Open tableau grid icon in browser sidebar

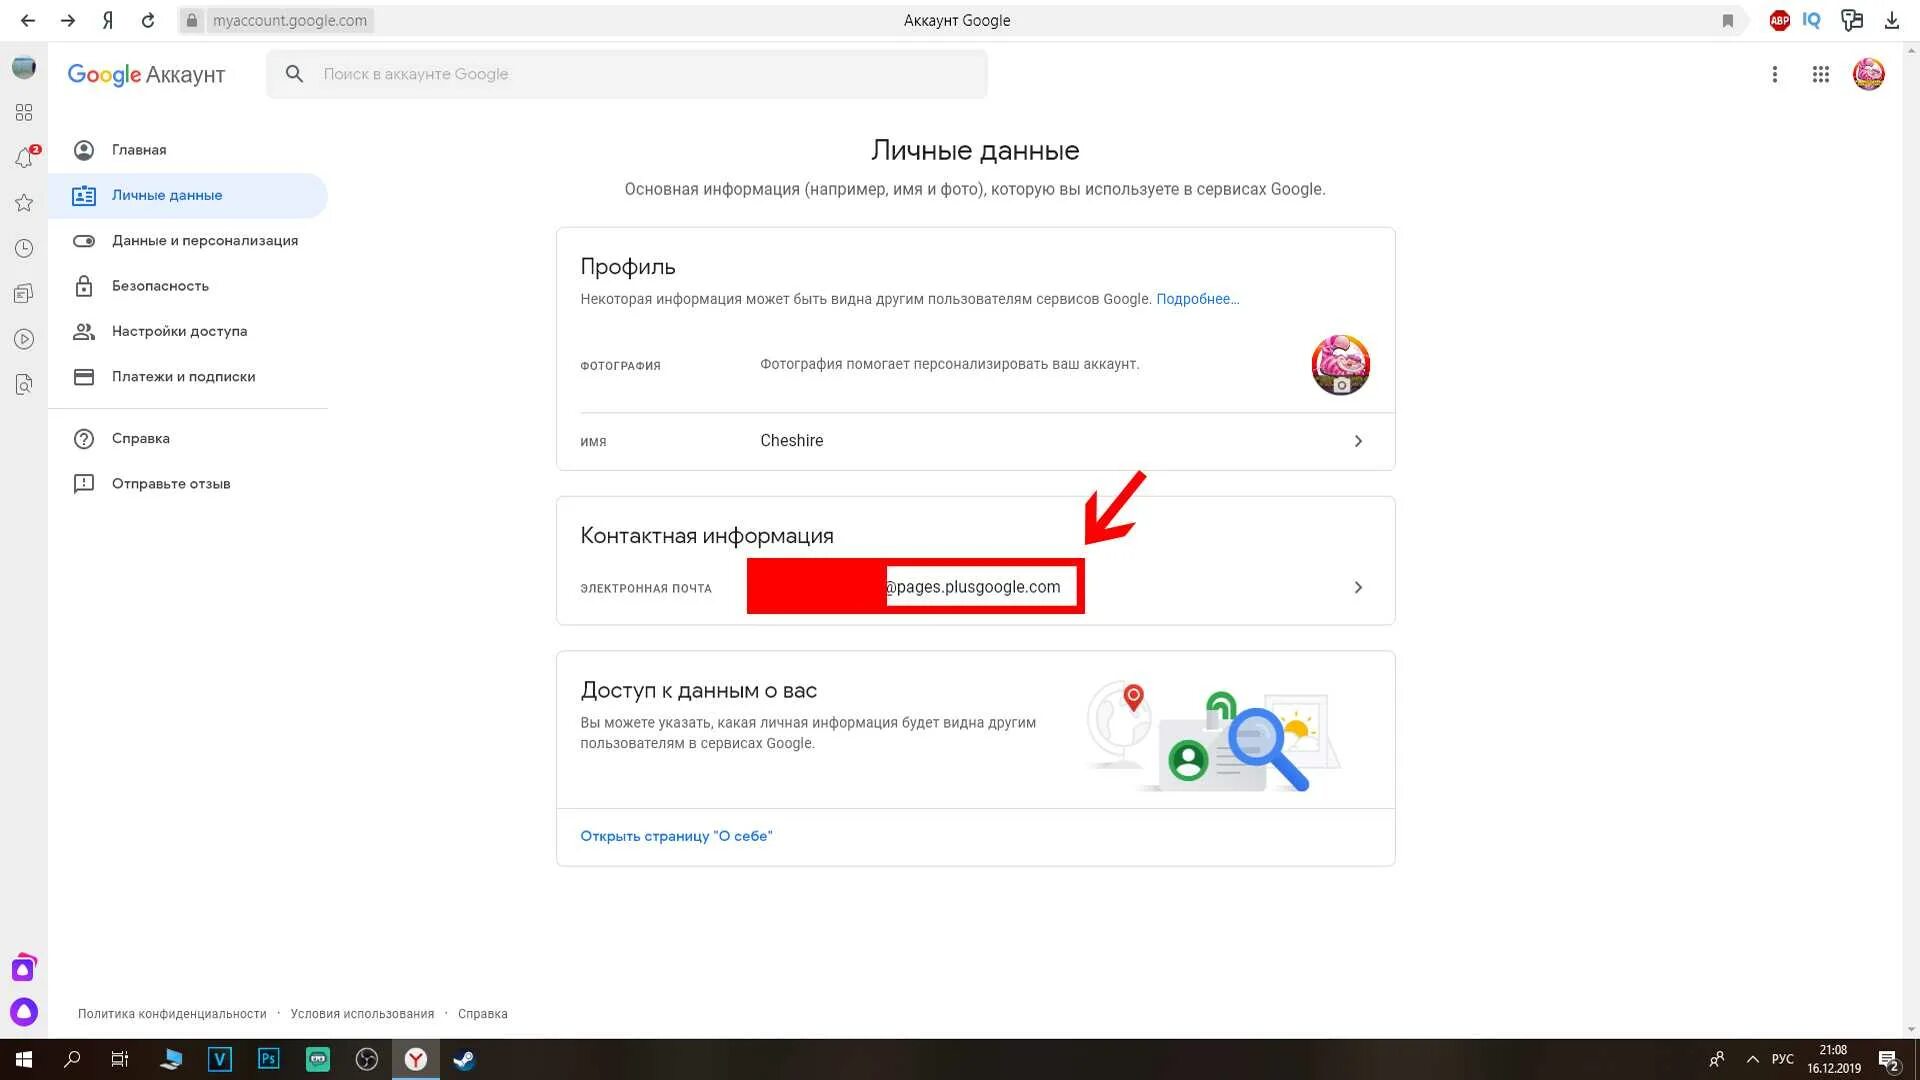click(x=24, y=112)
